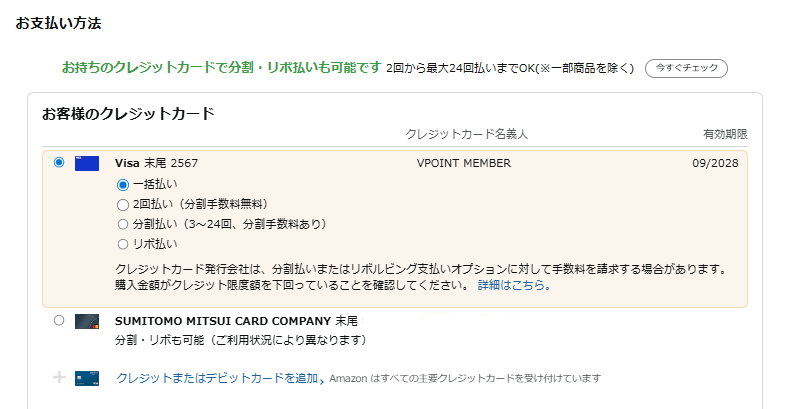Choose 一括払い lump-sum payment option

123,185
